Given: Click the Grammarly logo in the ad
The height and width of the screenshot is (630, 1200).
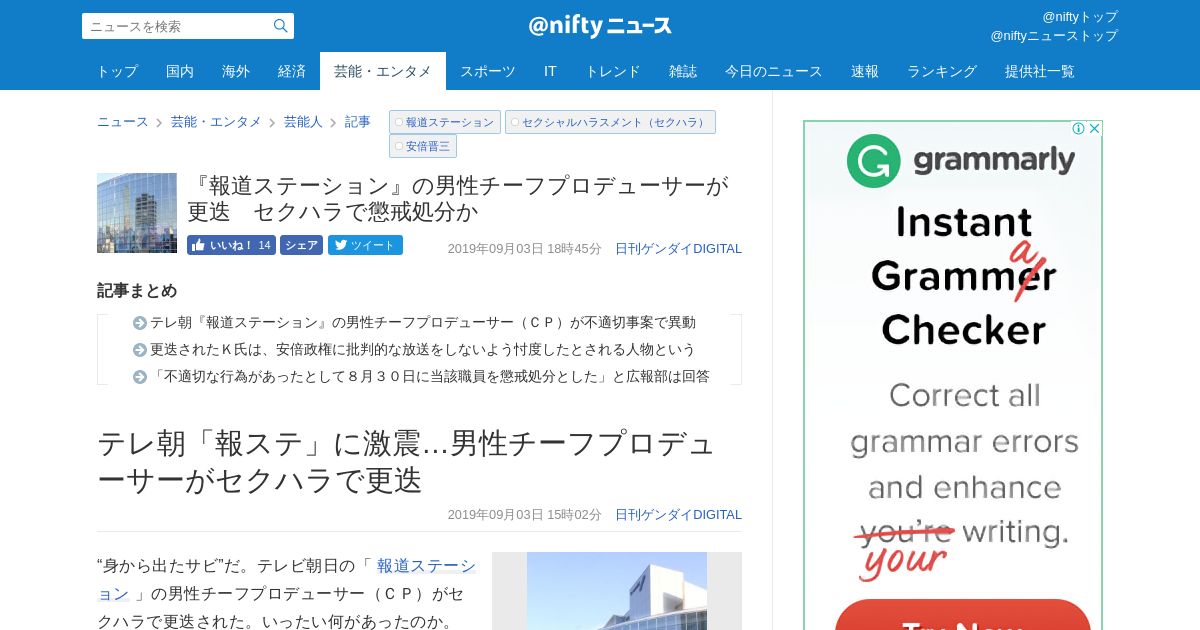Looking at the screenshot, I should [x=960, y=160].
